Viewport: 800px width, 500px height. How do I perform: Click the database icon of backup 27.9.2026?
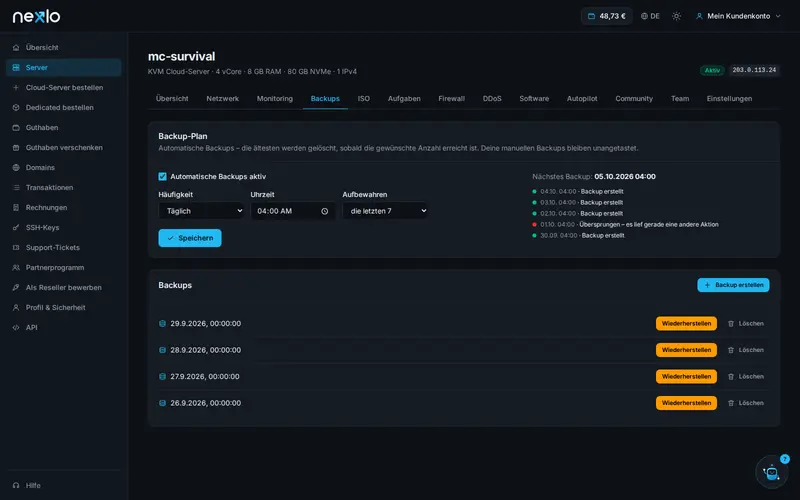coord(162,377)
